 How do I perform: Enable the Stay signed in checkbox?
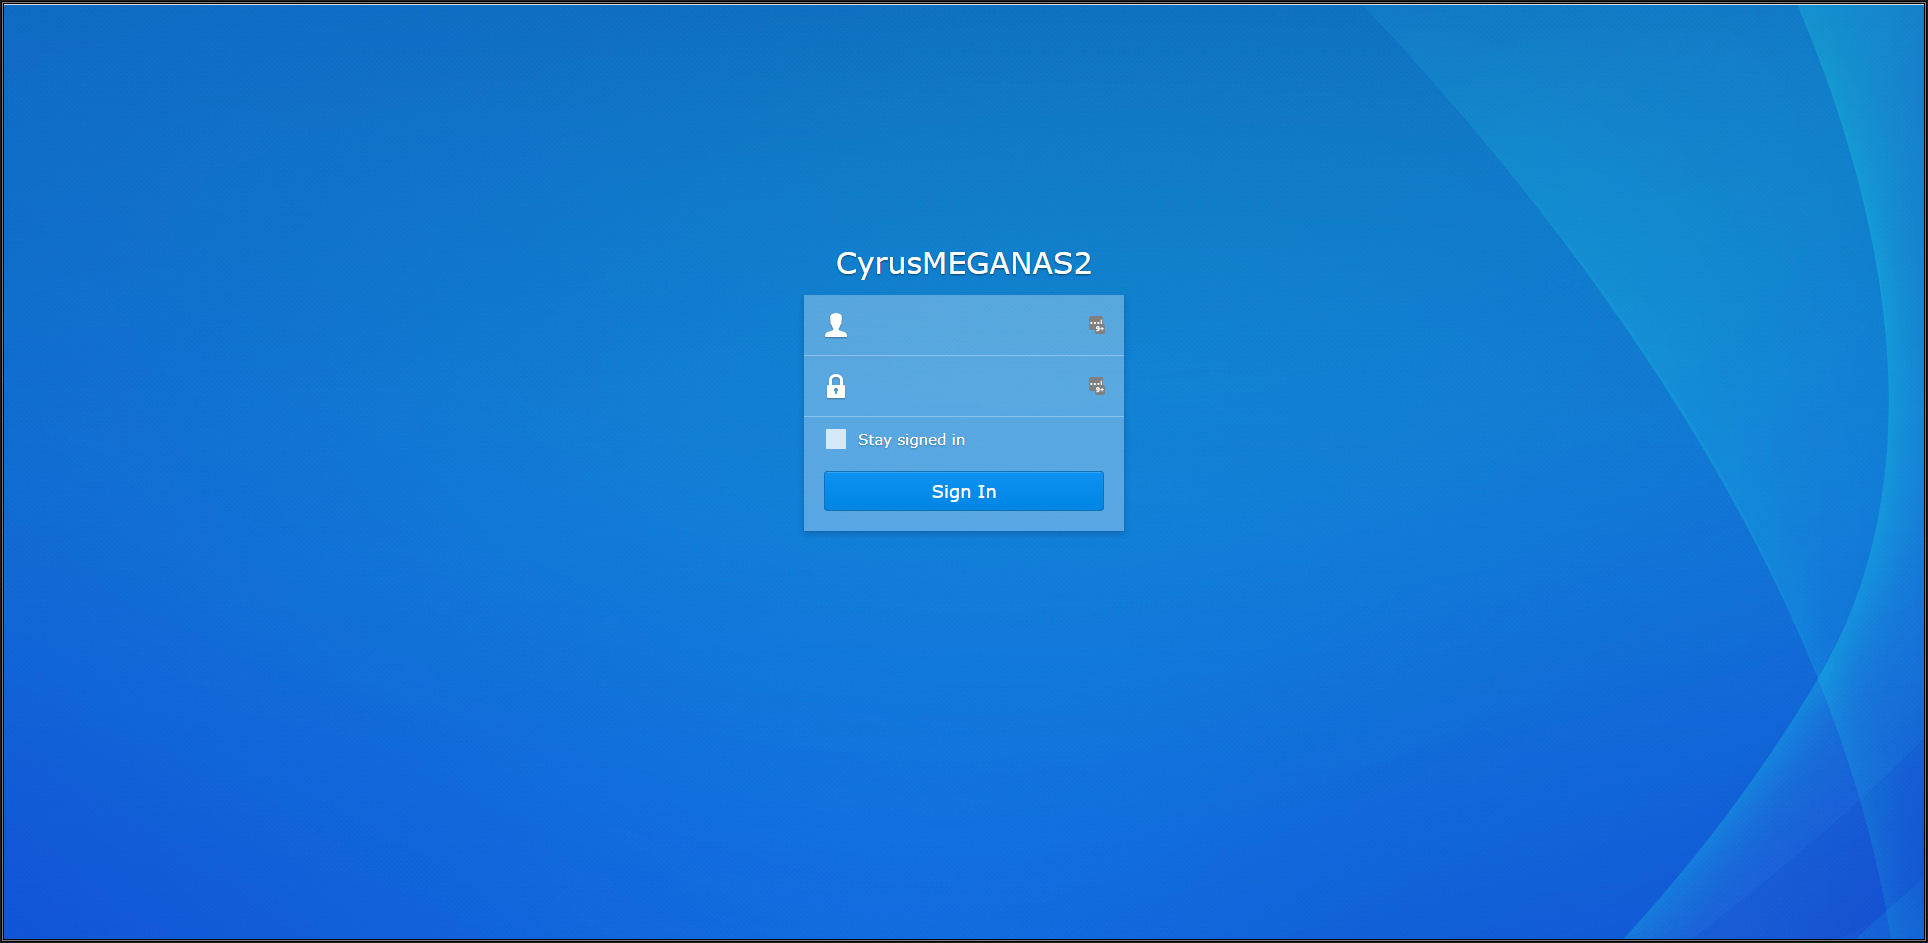pyautogui.click(x=836, y=439)
